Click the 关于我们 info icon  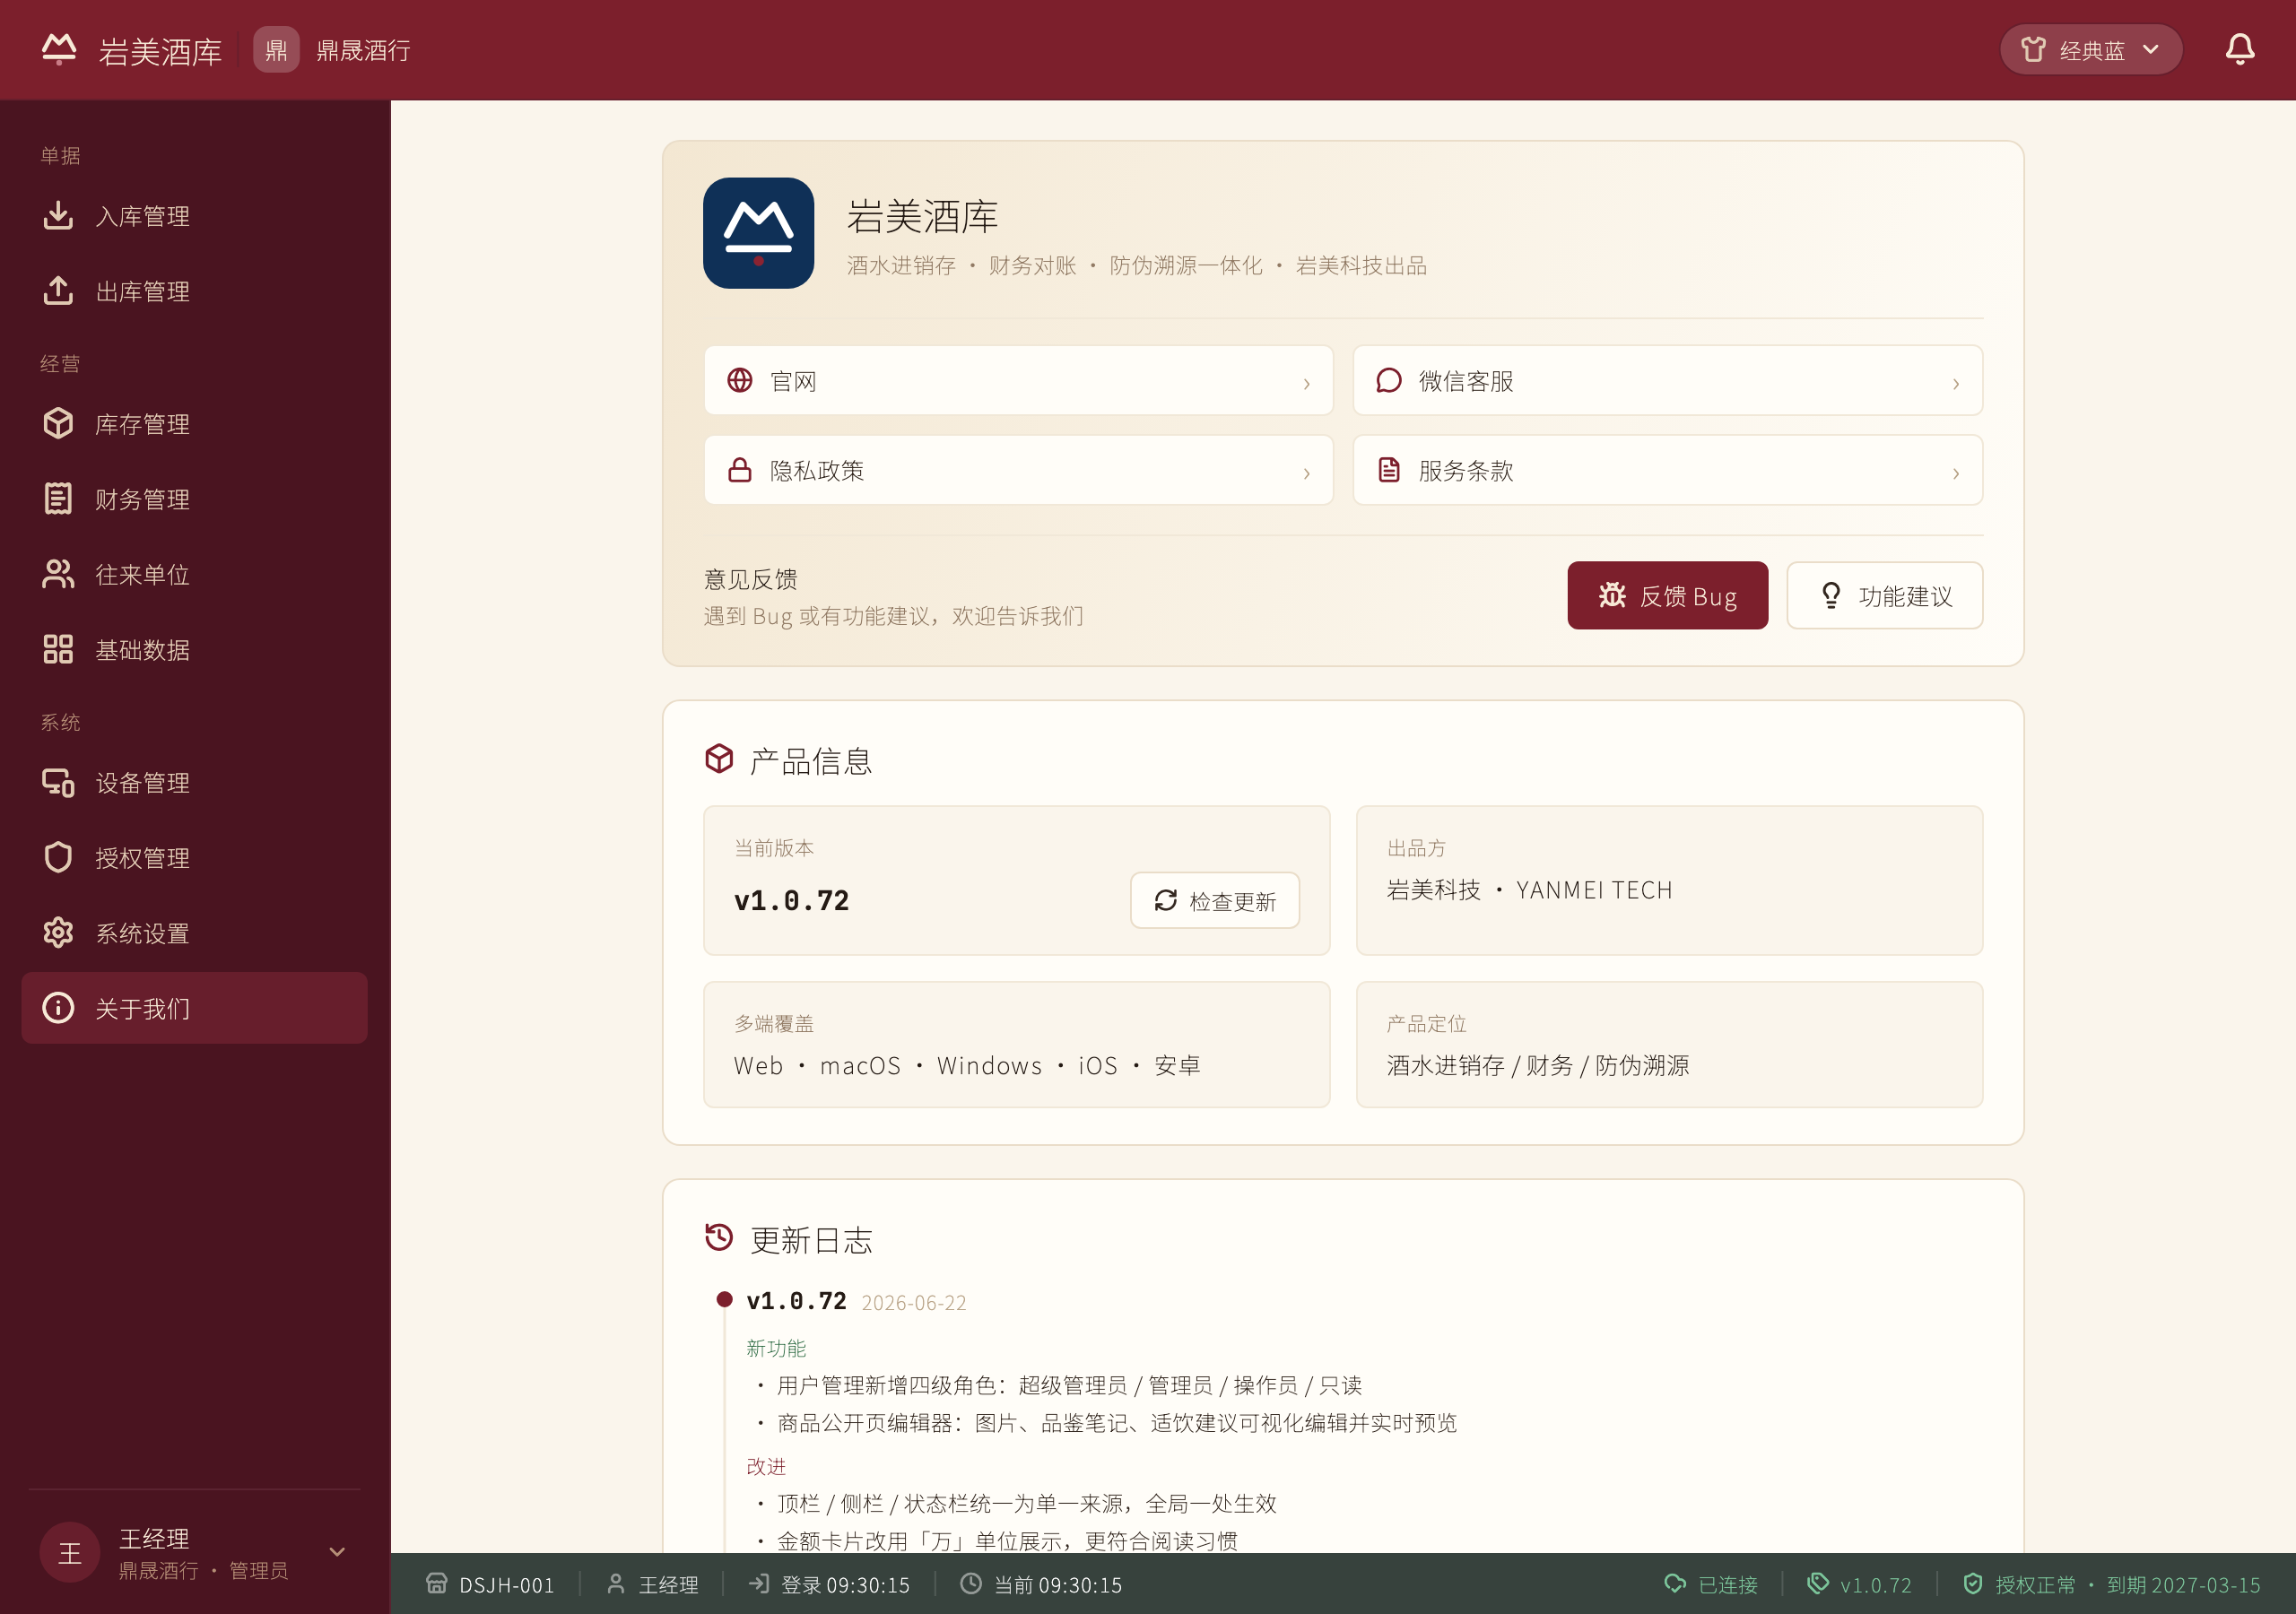58,1008
